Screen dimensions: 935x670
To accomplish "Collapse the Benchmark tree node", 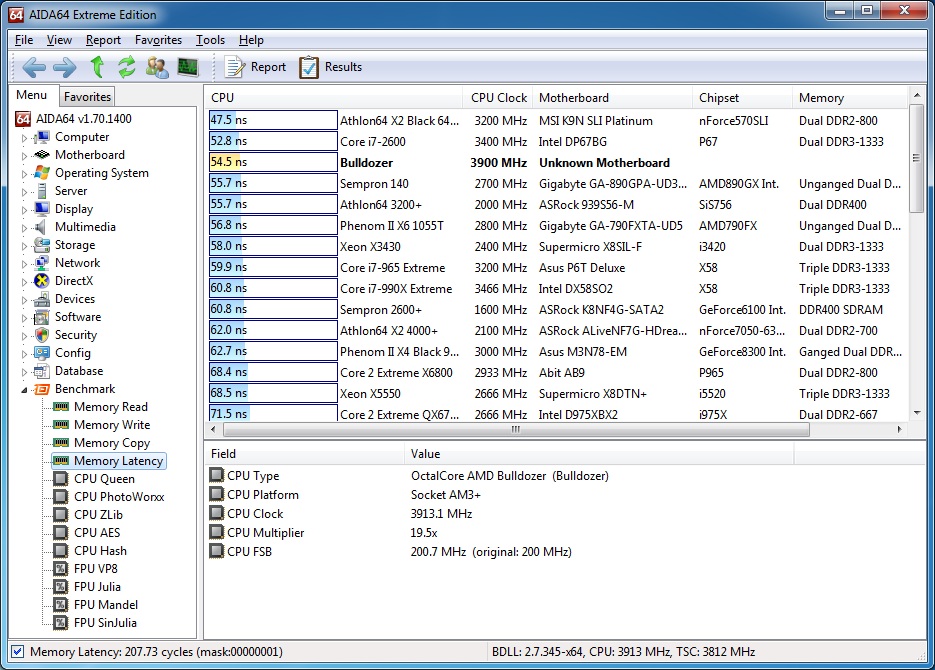I will click(x=24, y=390).
